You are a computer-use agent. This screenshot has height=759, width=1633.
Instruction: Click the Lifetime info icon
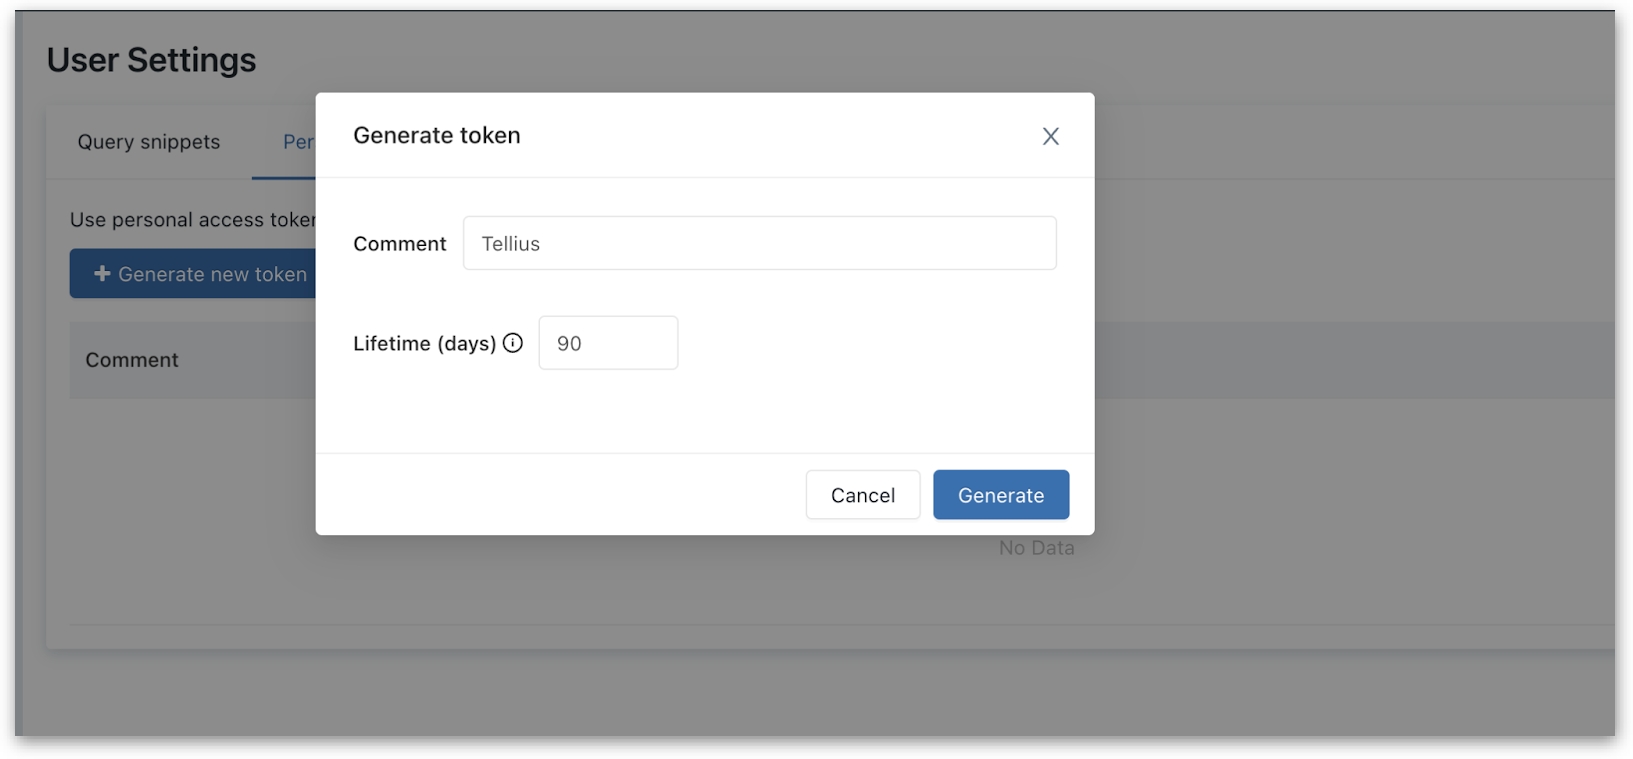[x=513, y=343]
